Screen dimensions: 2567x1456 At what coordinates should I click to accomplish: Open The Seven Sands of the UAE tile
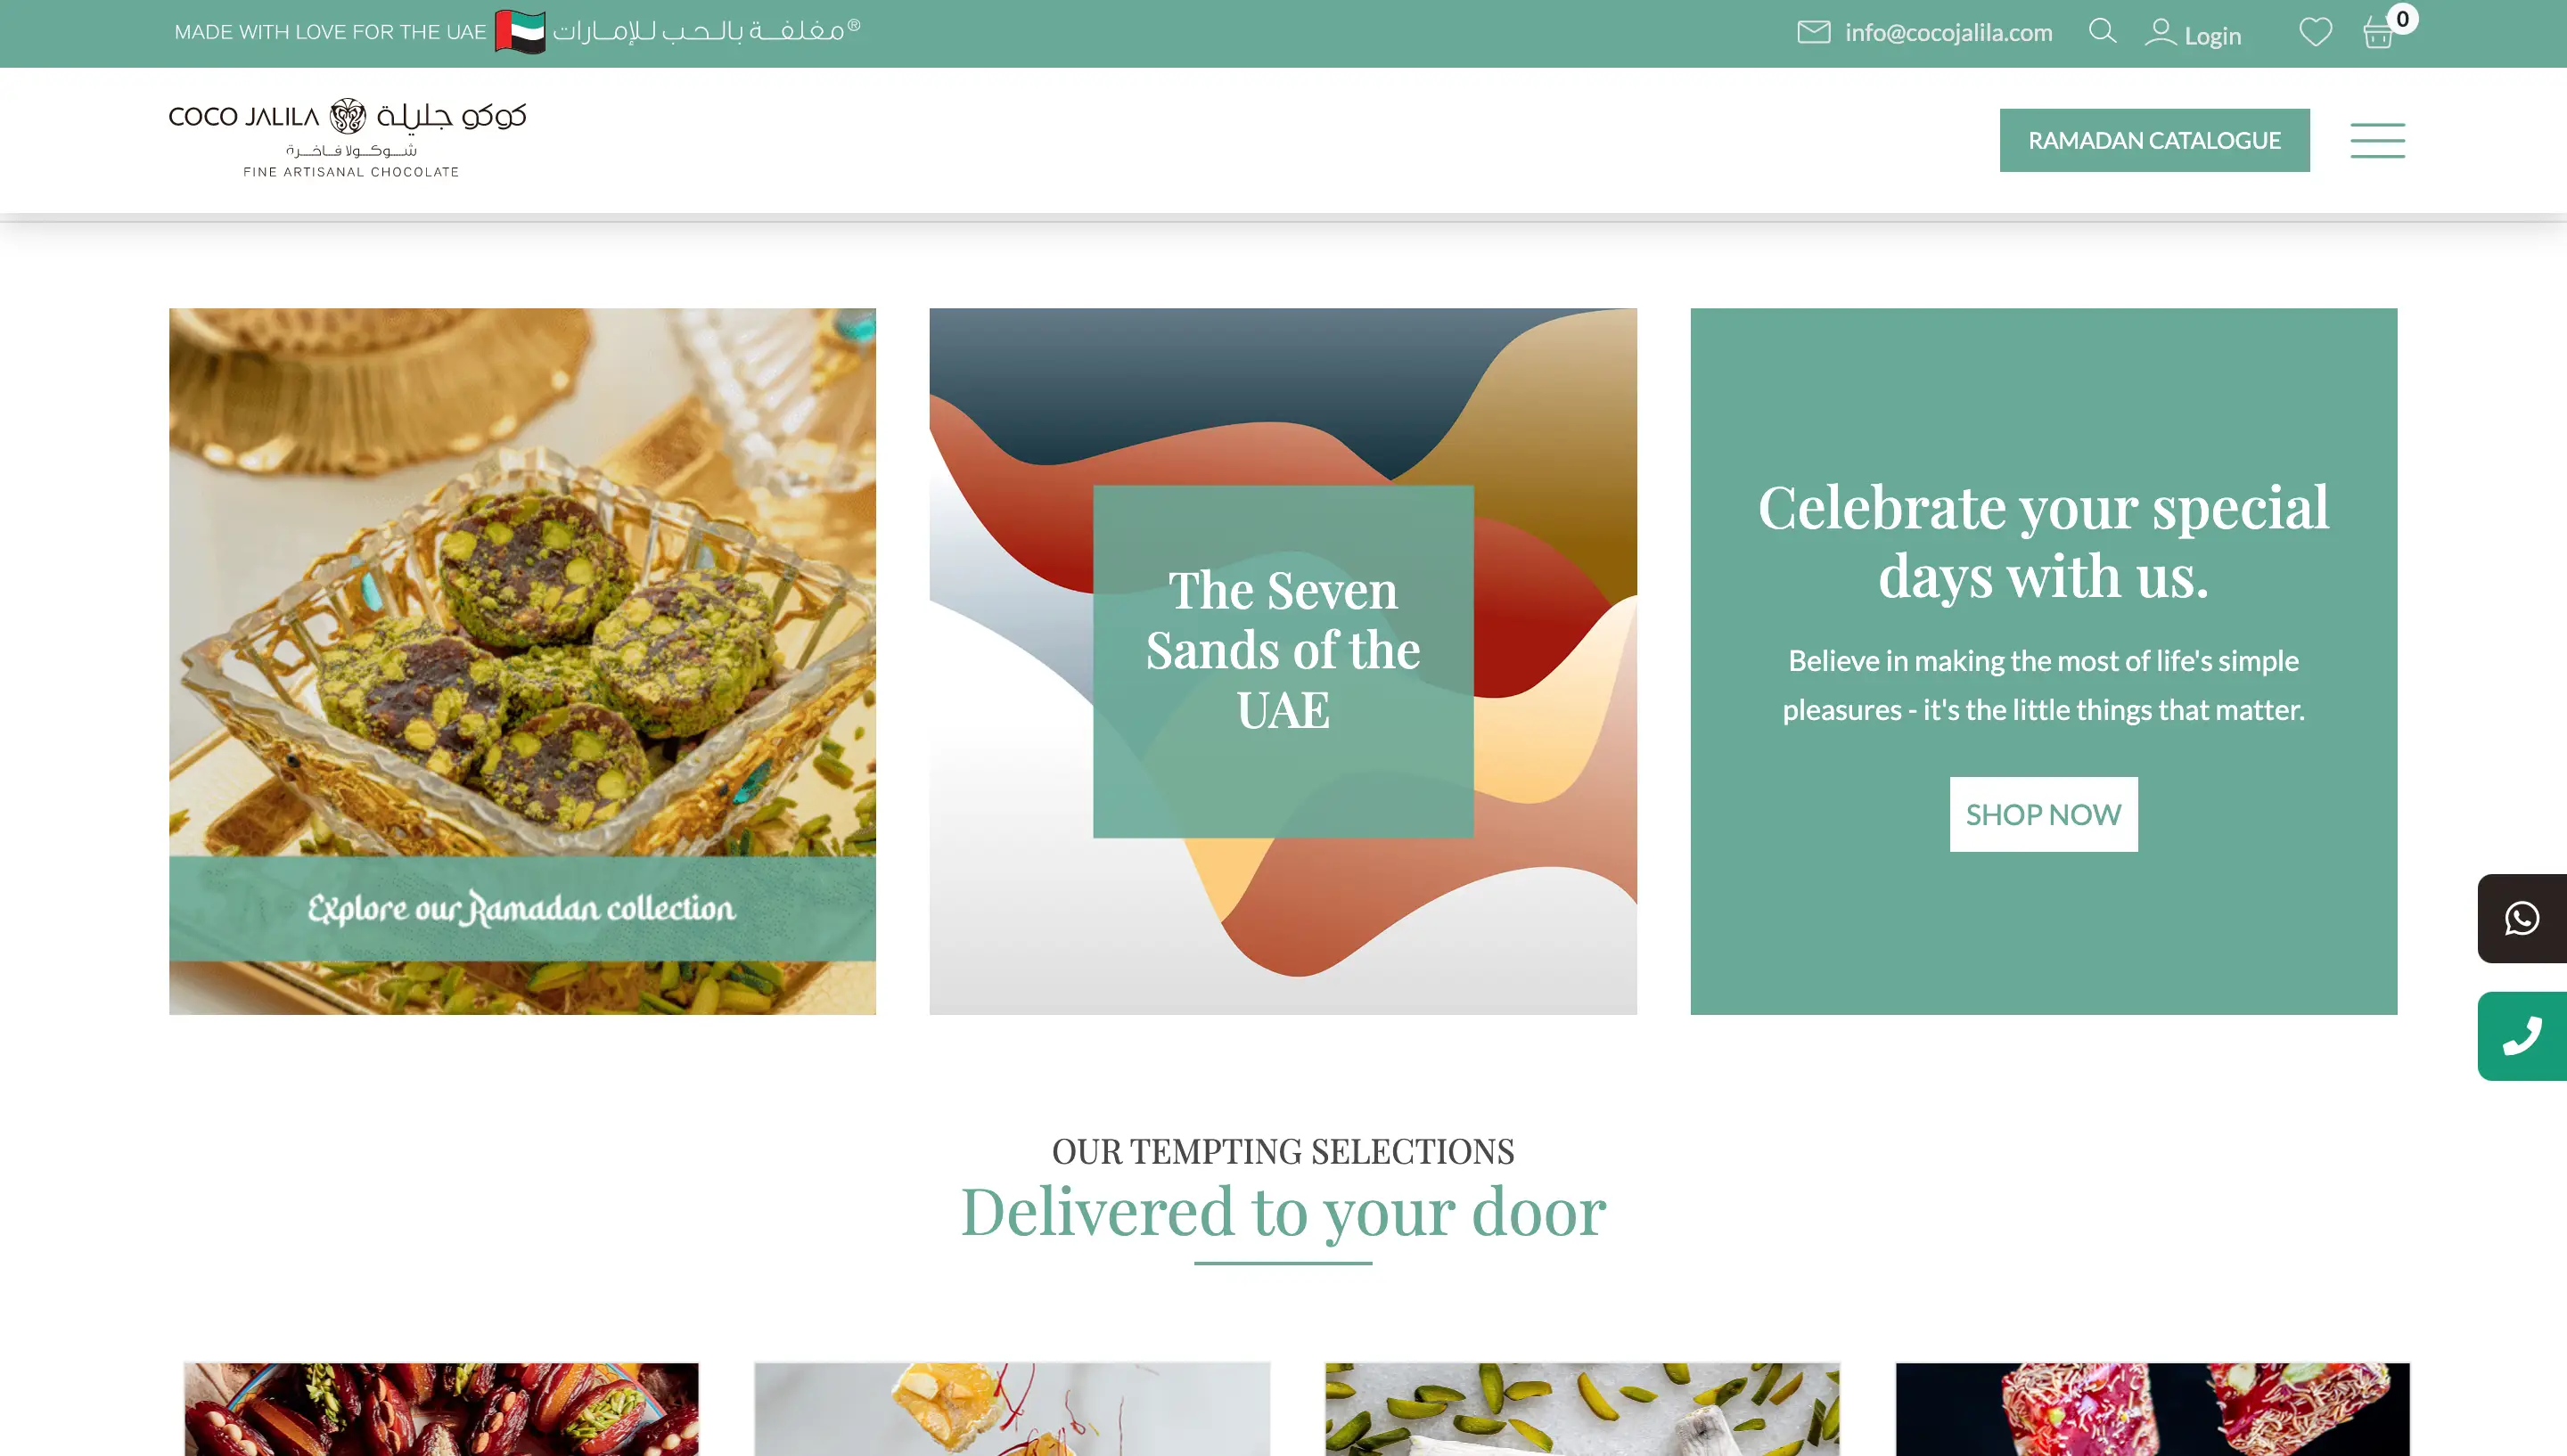[x=1283, y=661]
